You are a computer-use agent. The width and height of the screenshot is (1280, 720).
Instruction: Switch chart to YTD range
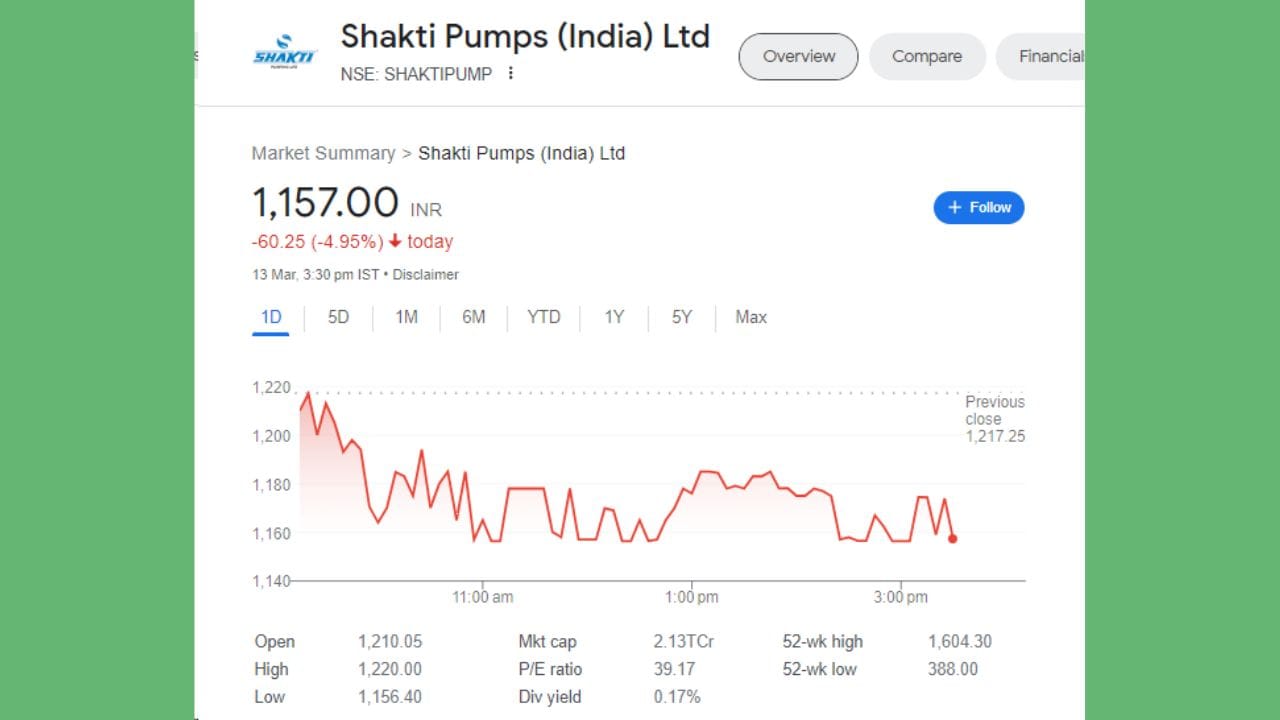click(543, 317)
